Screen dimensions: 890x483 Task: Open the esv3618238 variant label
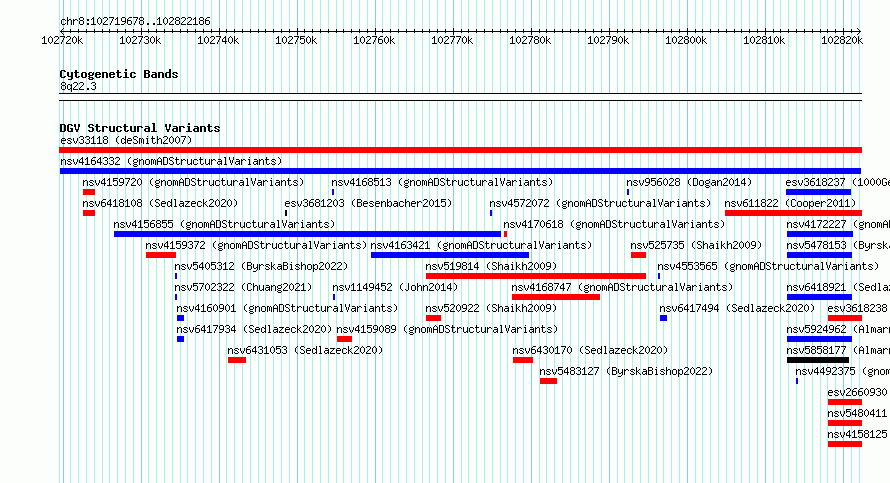(858, 308)
